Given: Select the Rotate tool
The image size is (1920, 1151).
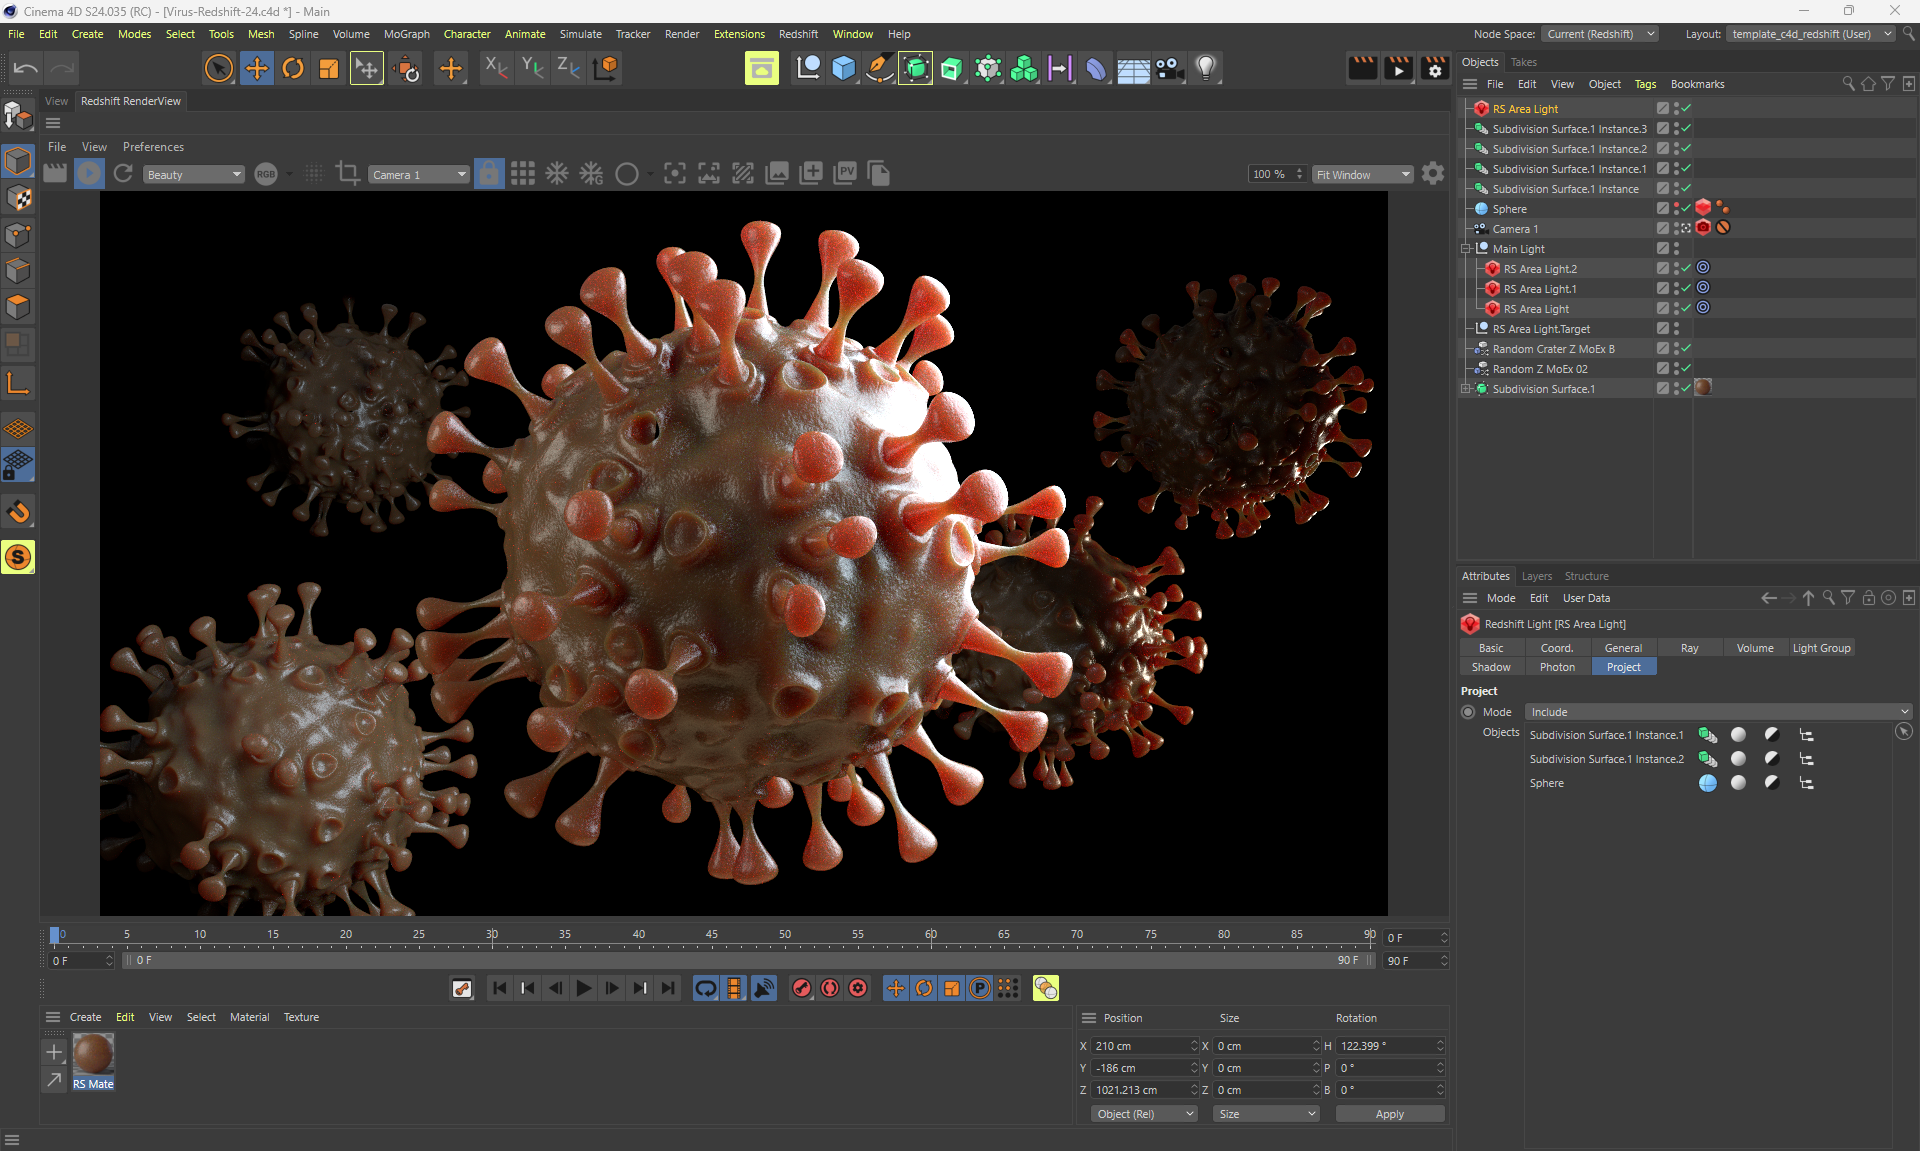Looking at the screenshot, I should [292, 68].
